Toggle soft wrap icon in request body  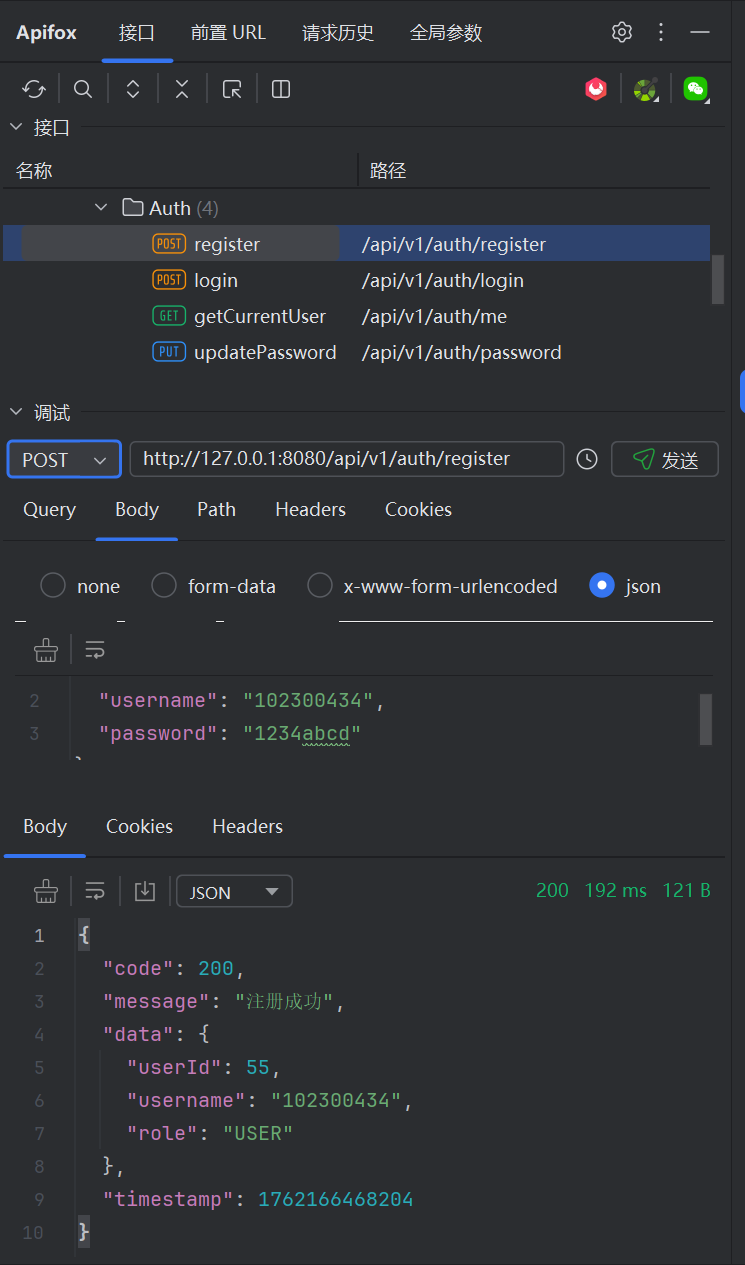[95, 651]
